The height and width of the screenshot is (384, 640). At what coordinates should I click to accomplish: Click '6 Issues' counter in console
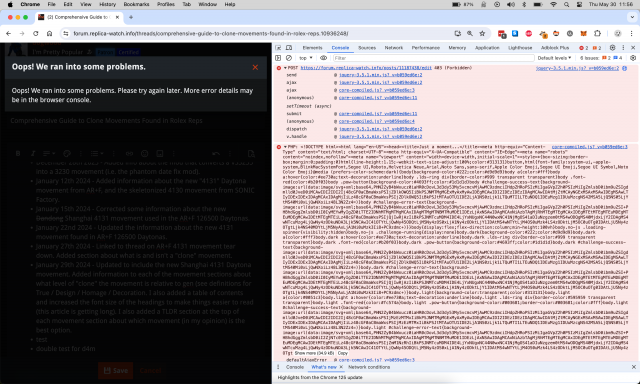pyautogui.click(x=601, y=58)
